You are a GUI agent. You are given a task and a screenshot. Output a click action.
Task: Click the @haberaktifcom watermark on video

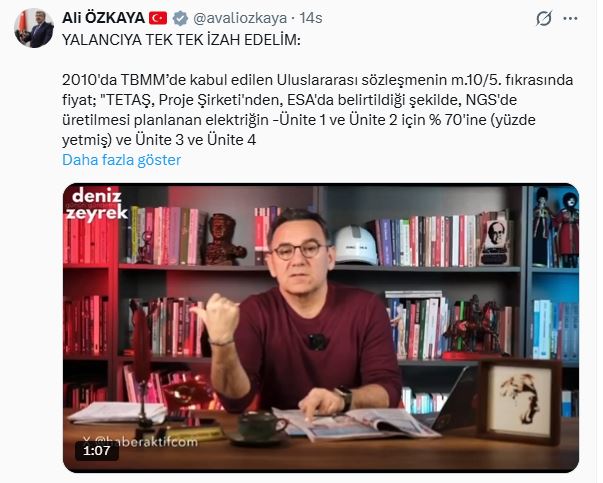[x=140, y=442]
